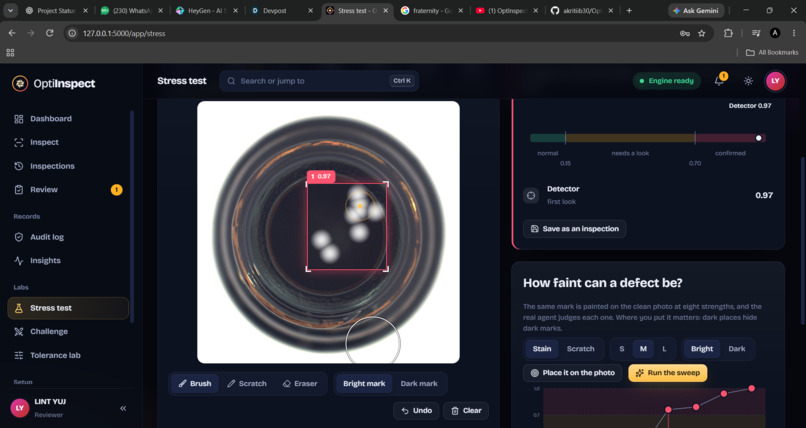806x428 pixels.
Task: Open the Insights page
Action: pos(45,260)
